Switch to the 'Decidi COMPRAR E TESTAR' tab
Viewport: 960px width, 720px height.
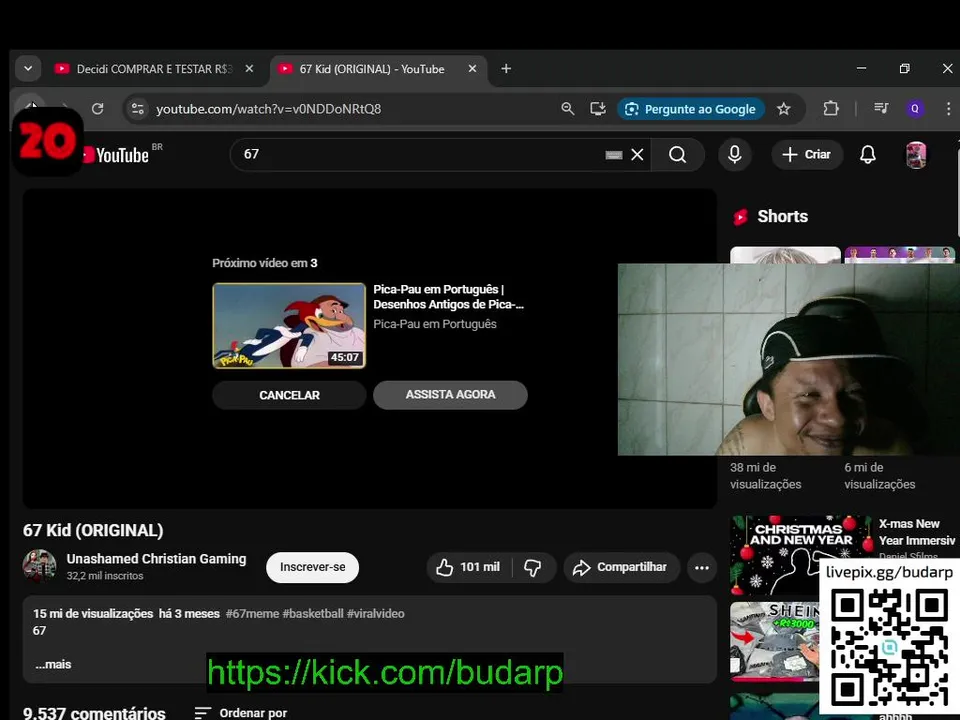pos(154,69)
